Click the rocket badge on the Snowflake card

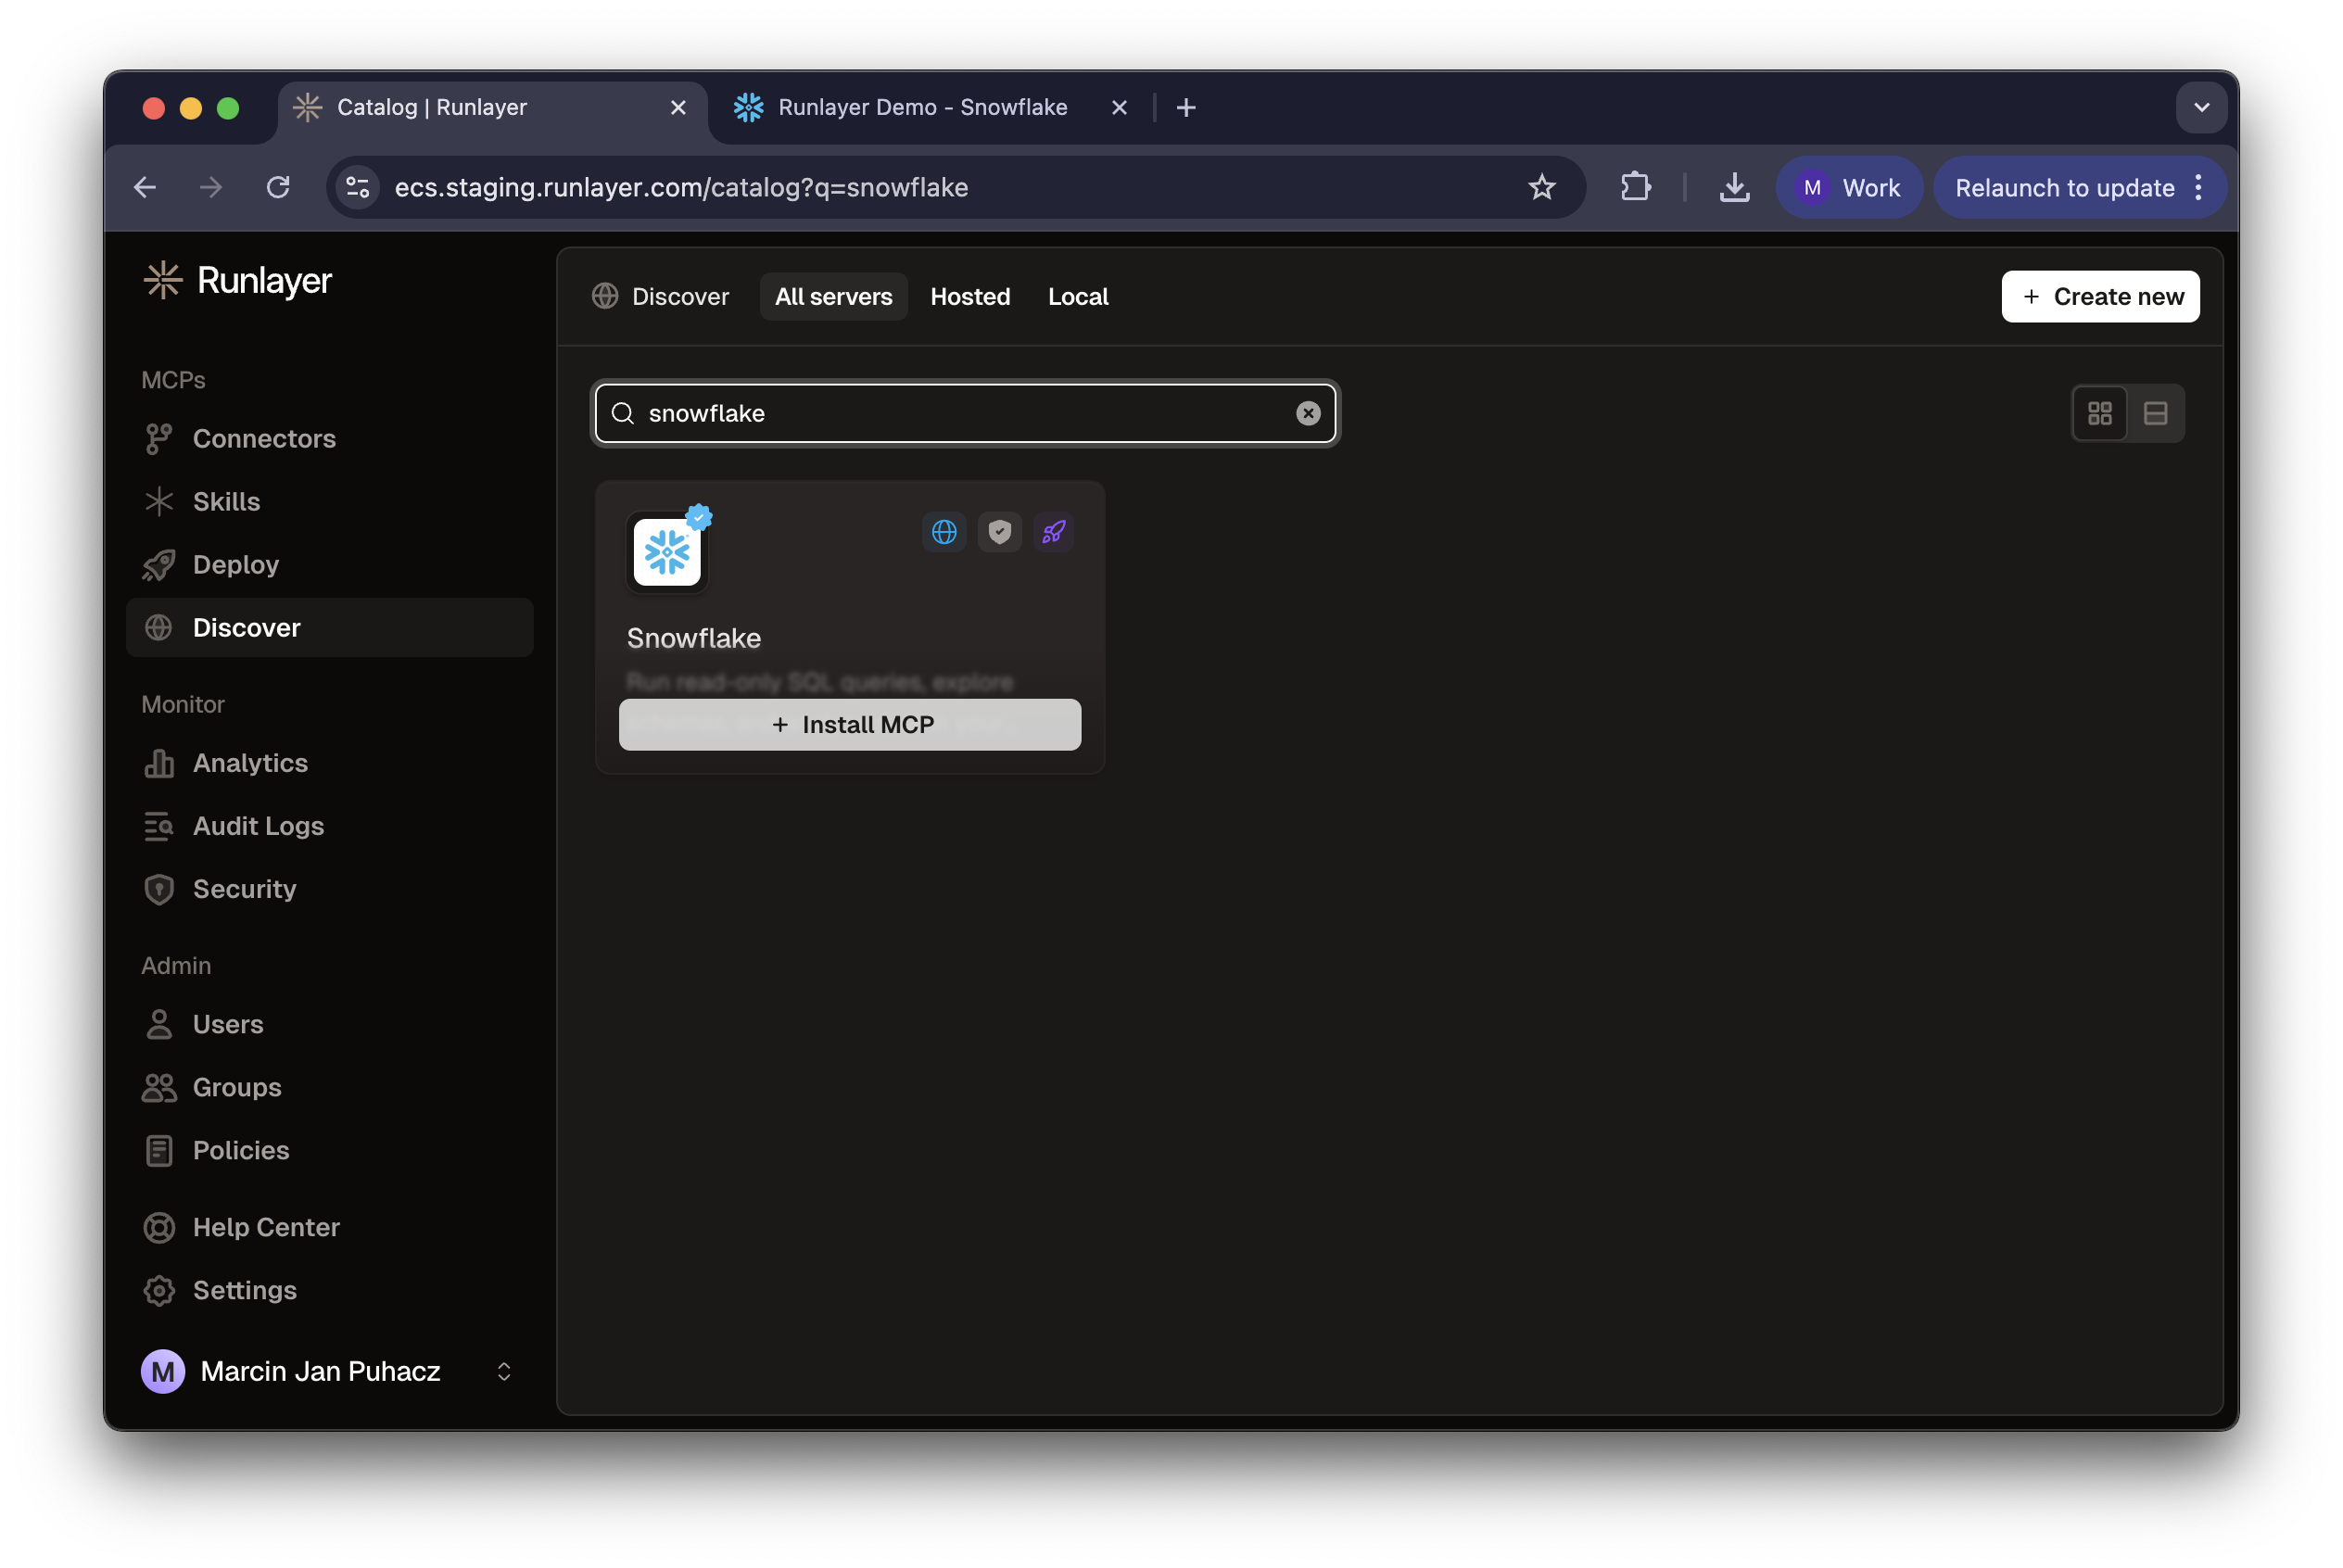1054,531
